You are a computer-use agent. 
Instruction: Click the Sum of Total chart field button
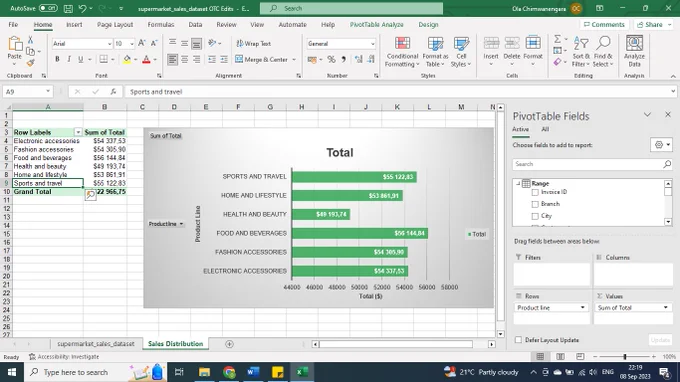(x=166, y=136)
